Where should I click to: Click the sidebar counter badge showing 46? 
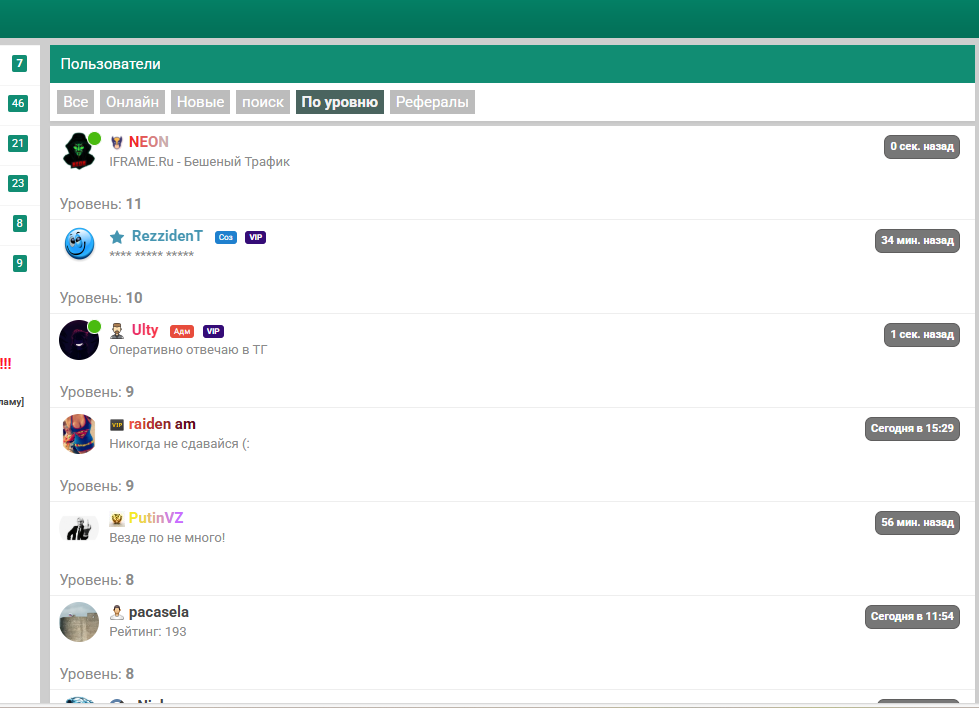pos(18,103)
